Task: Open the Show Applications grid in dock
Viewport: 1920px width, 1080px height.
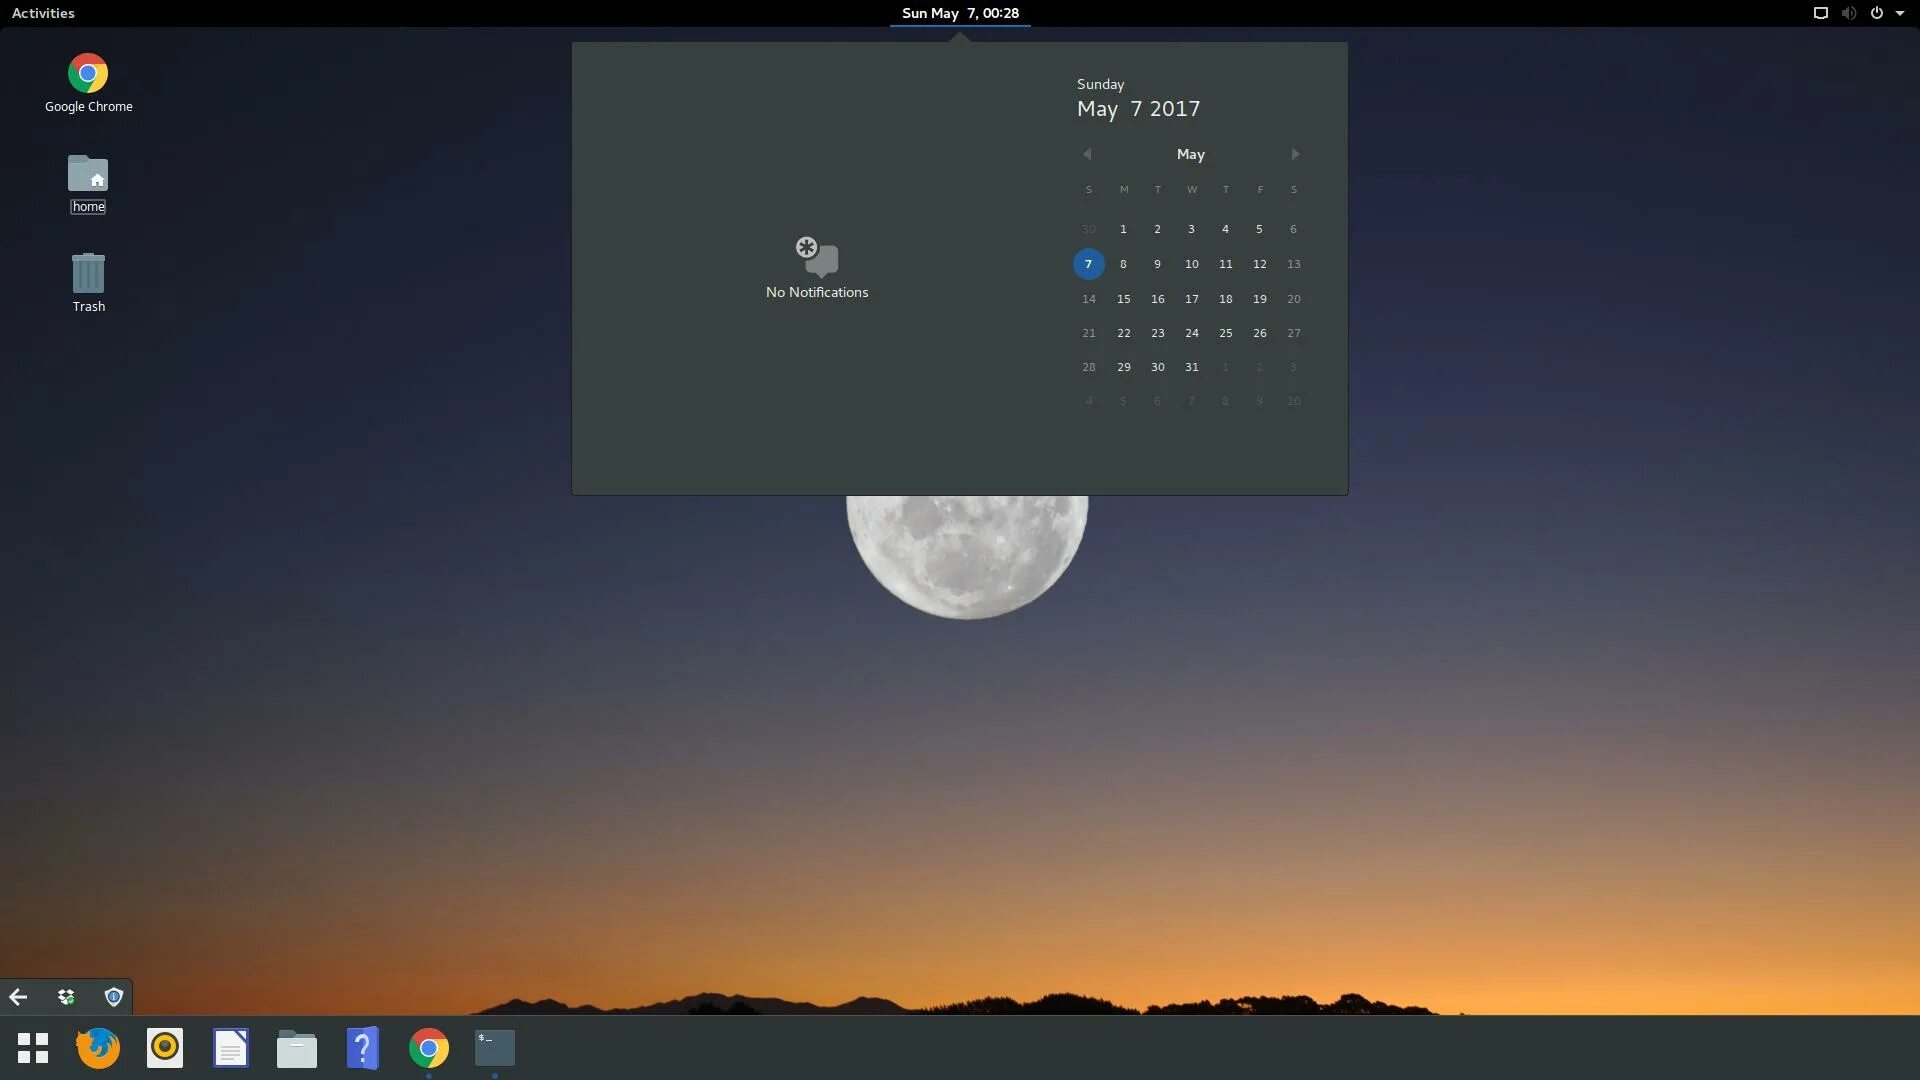Action: [33, 1048]
